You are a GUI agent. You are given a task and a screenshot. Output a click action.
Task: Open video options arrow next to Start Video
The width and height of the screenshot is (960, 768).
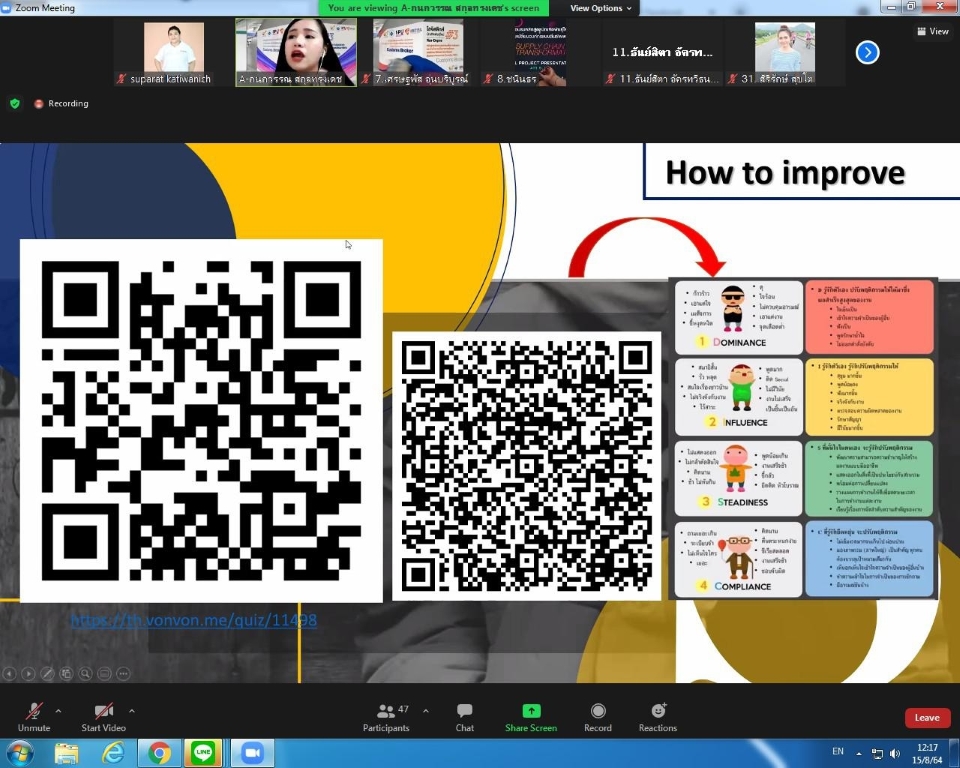pos(132,711)
